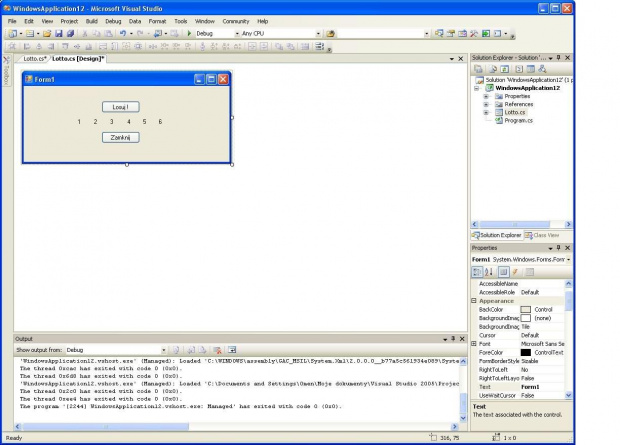Open the Form1 object selector dropdown in Properties
The height and width of the screenshot is (445, 620).
pyautogui.click(x=569, y=259)
